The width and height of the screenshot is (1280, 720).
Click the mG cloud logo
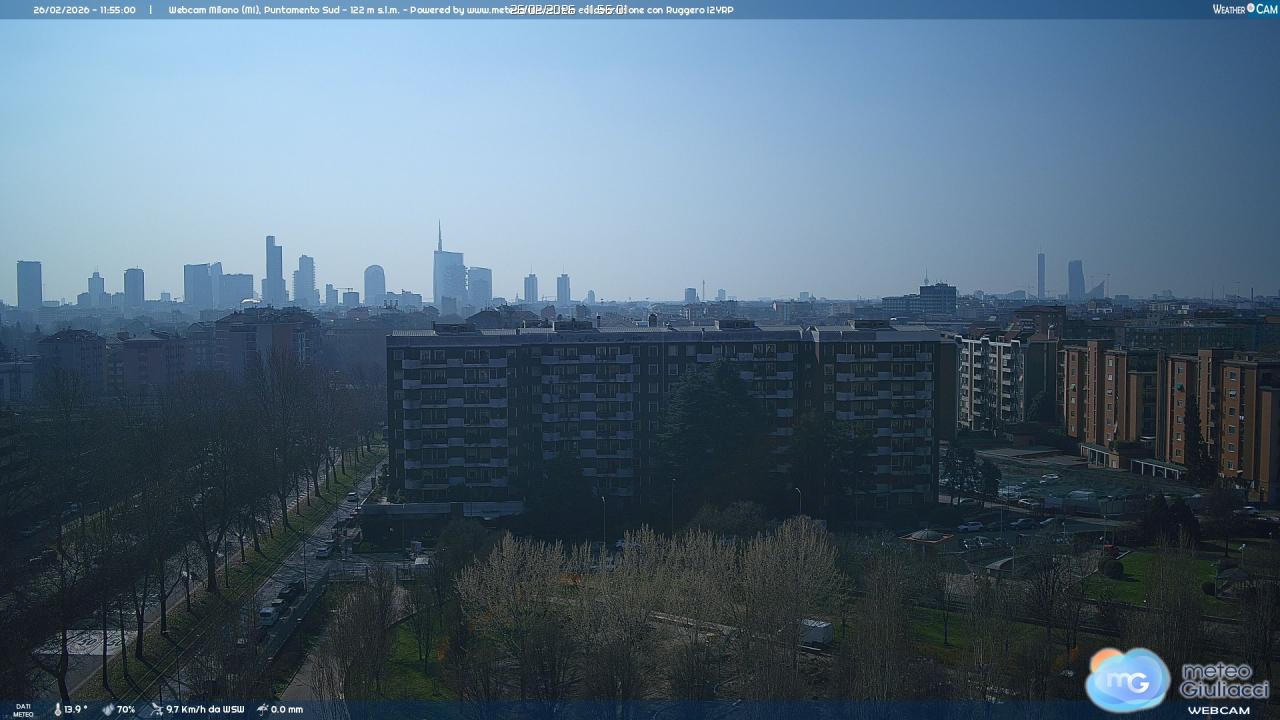1127,679
